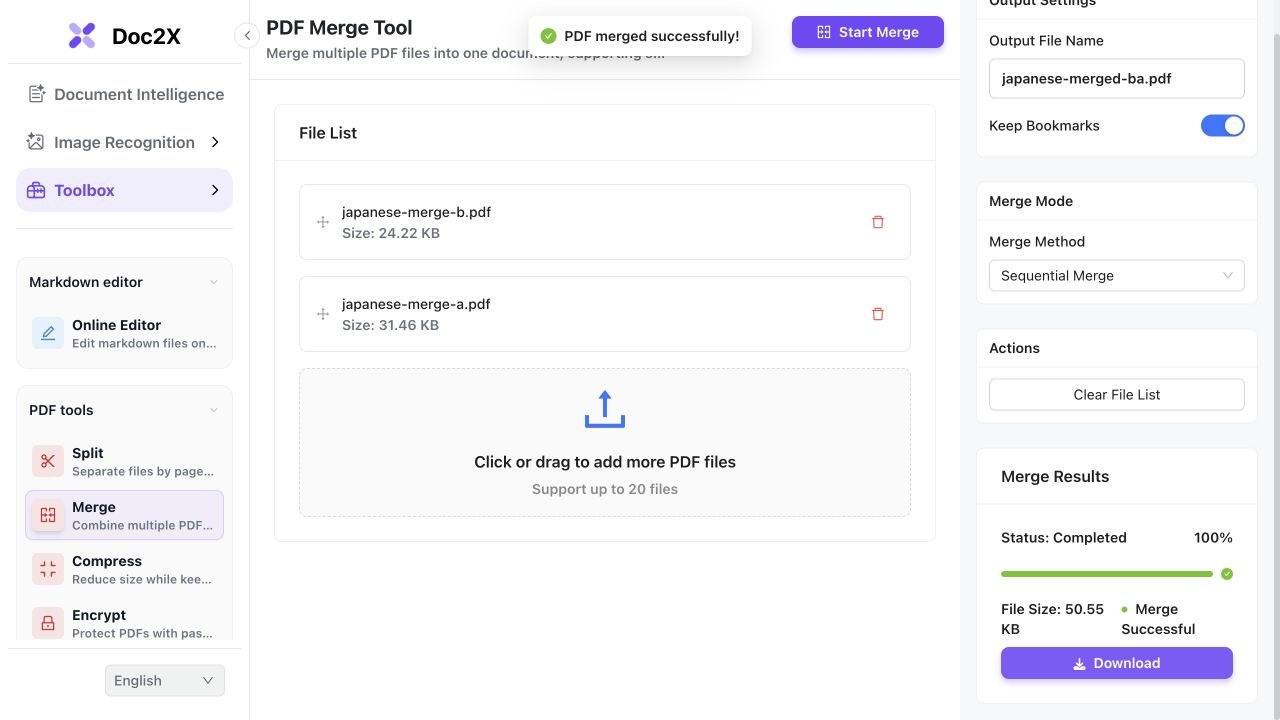This screenshot has width=1280, height=720.
Task: Click the Start Merge button
Action: coord(868,32)
